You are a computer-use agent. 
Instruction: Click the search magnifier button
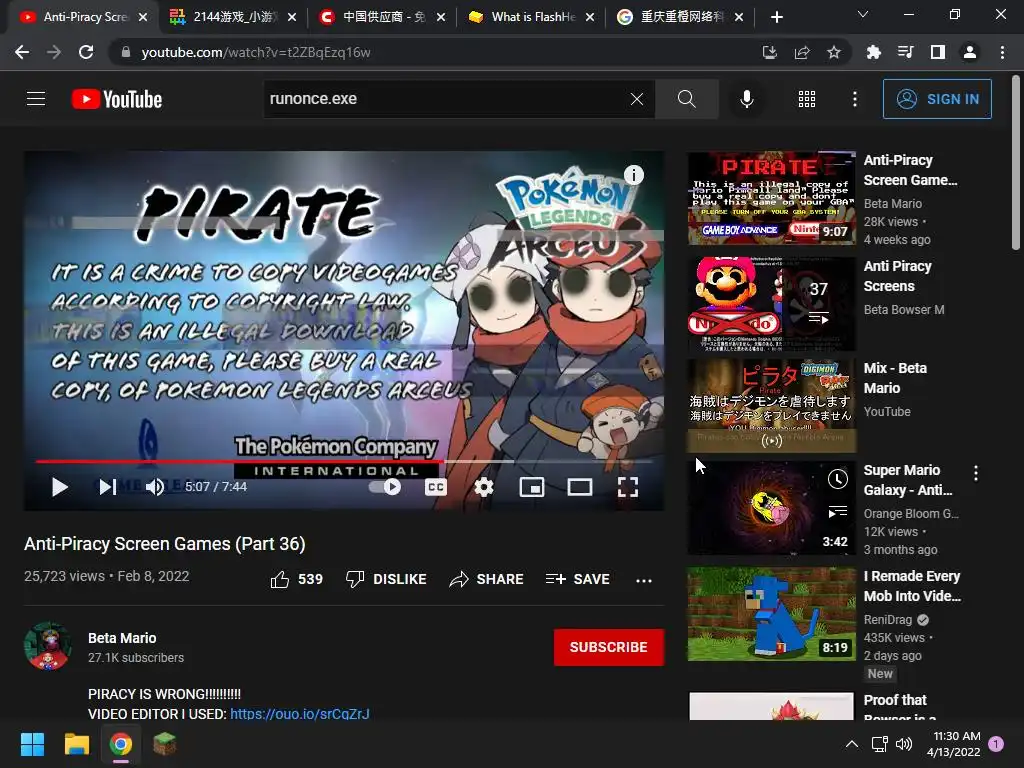click(686, 99)
